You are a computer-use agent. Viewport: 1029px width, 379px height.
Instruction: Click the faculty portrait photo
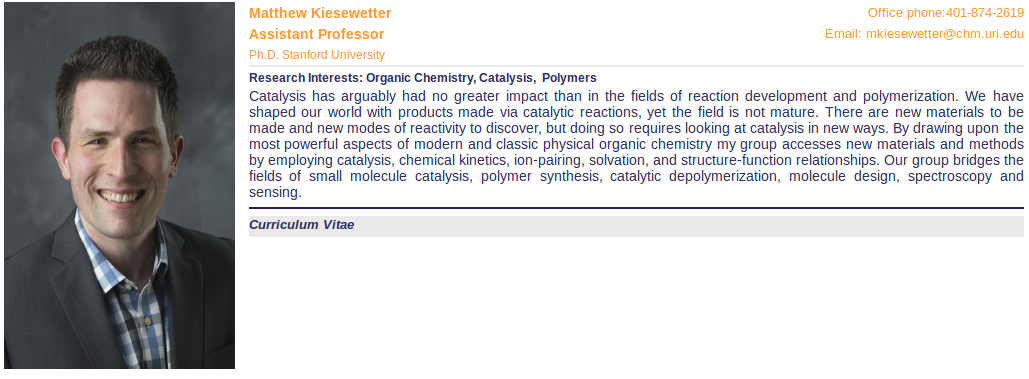click(x=119, y=186)
